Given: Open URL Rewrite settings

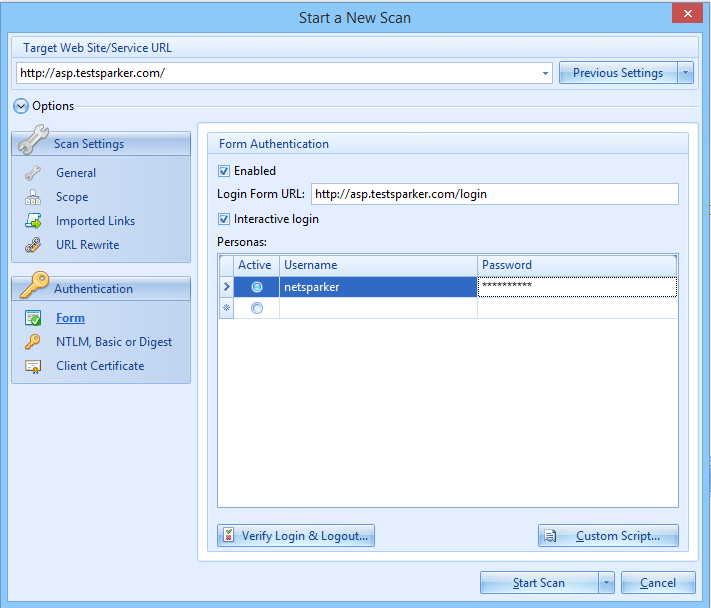Looking at the screenshot, I should coord(88,245).
